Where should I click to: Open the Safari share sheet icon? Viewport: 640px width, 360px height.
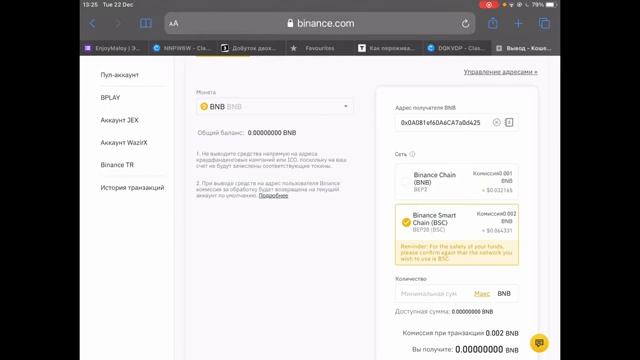coord(493,23)
